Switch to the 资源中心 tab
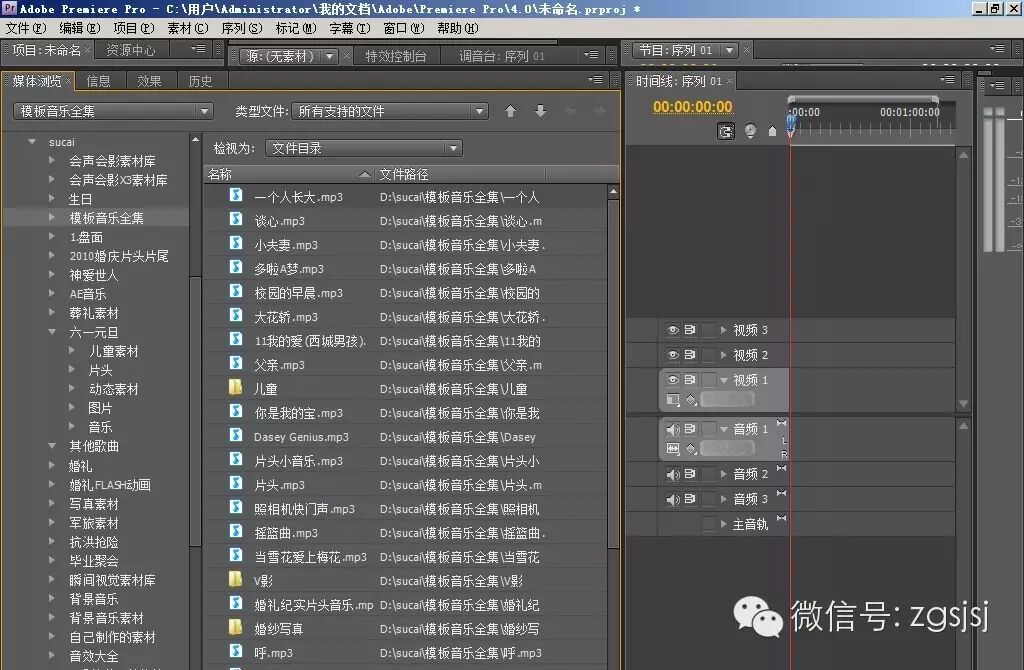The width and height of the screenshot is (1024, 670). tap(131, 50)
